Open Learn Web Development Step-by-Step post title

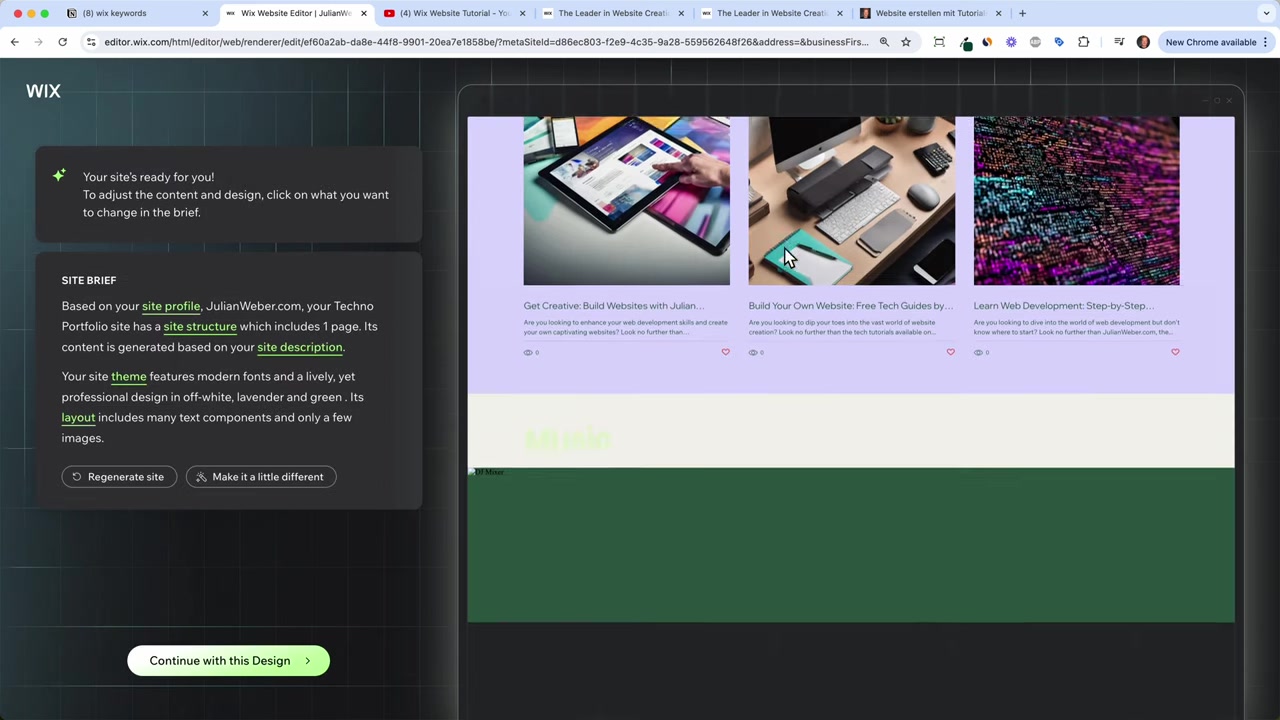[x=1064, y=306]
